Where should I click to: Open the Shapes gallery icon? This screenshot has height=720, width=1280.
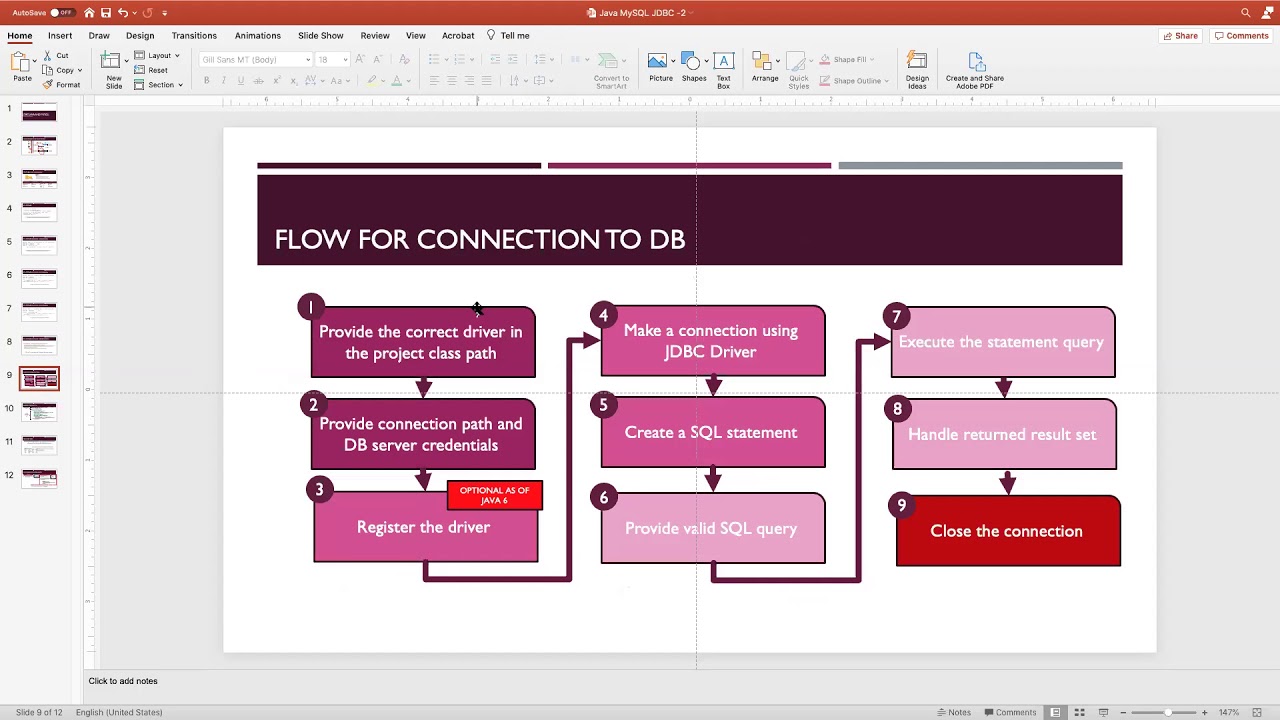coord(693,62)
